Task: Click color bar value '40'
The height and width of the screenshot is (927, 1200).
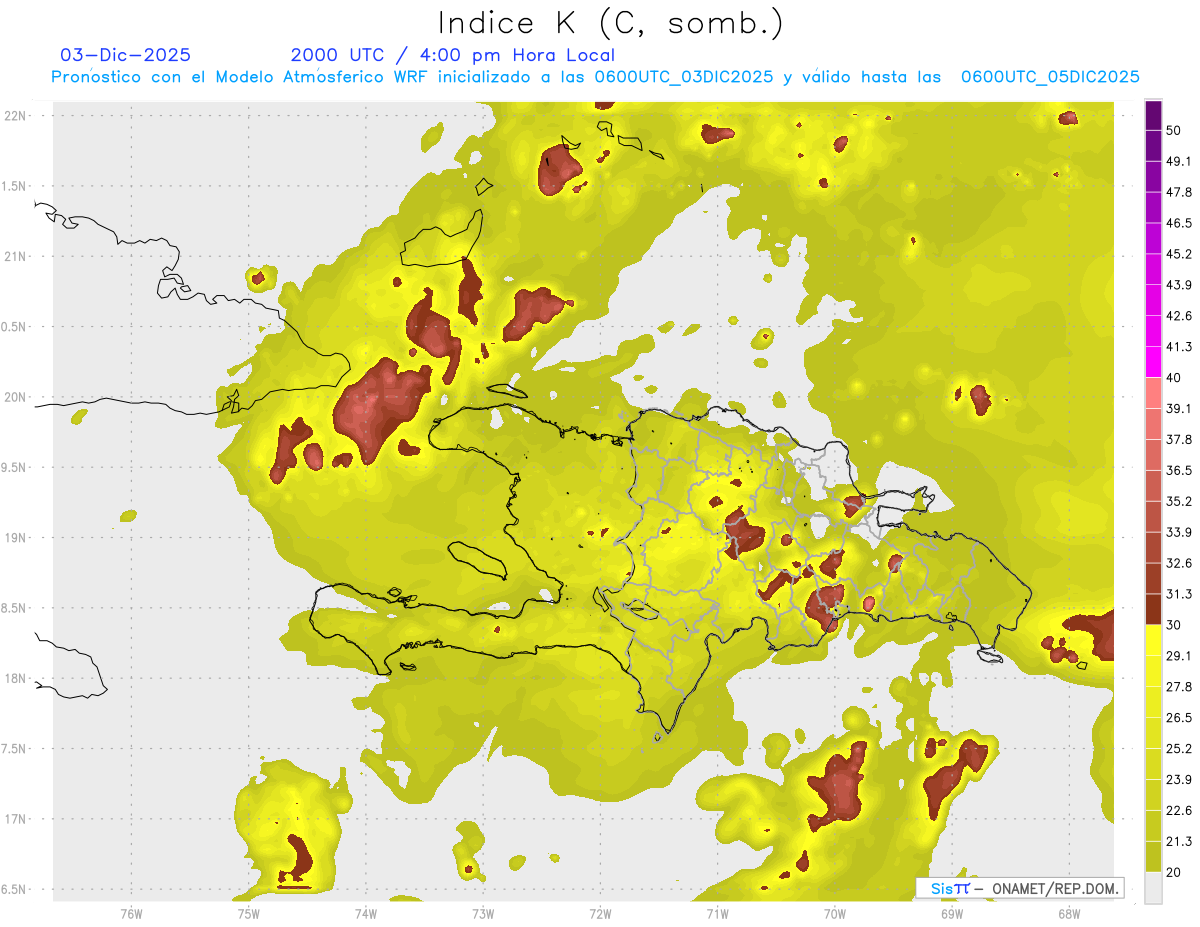Action: pyautogui.click(x=1174, y=378)
